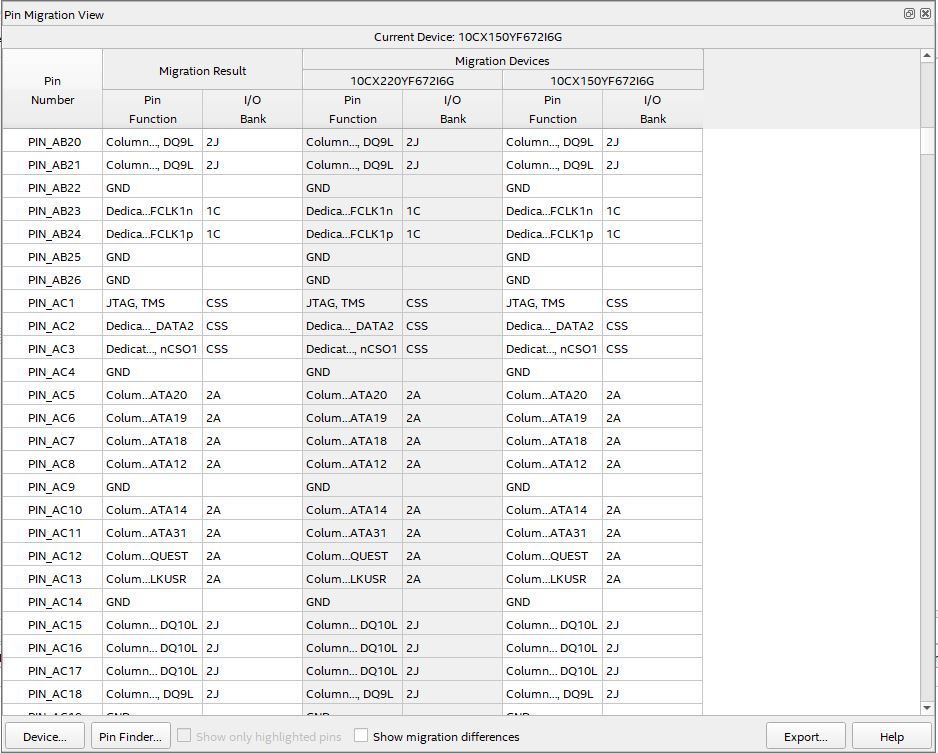Select the 10CX150YF672I6G device column header
The height and width of the screenshot is (753, 938).
(x=602, y=81)
